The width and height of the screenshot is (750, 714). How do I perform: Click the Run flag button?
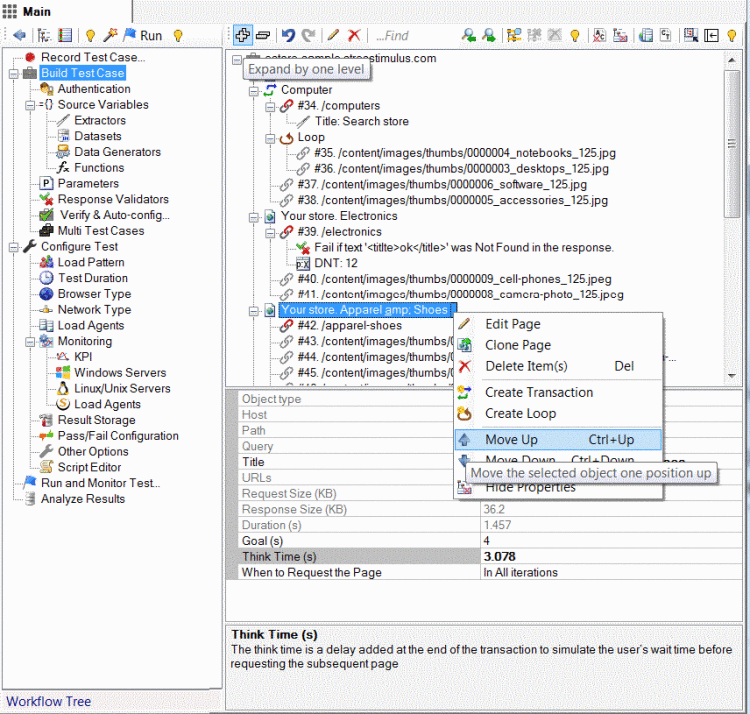143,35
